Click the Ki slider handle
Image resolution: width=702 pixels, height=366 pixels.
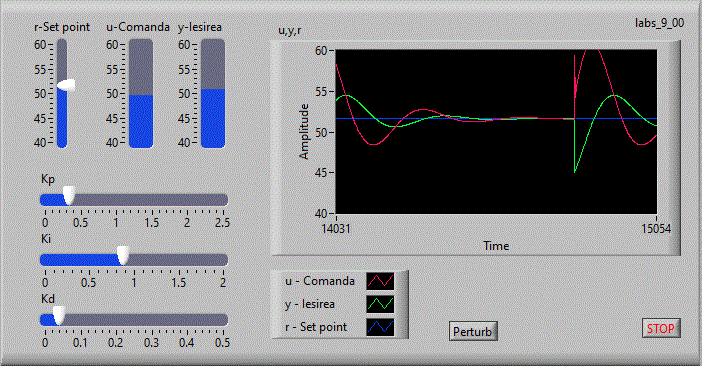123,255
